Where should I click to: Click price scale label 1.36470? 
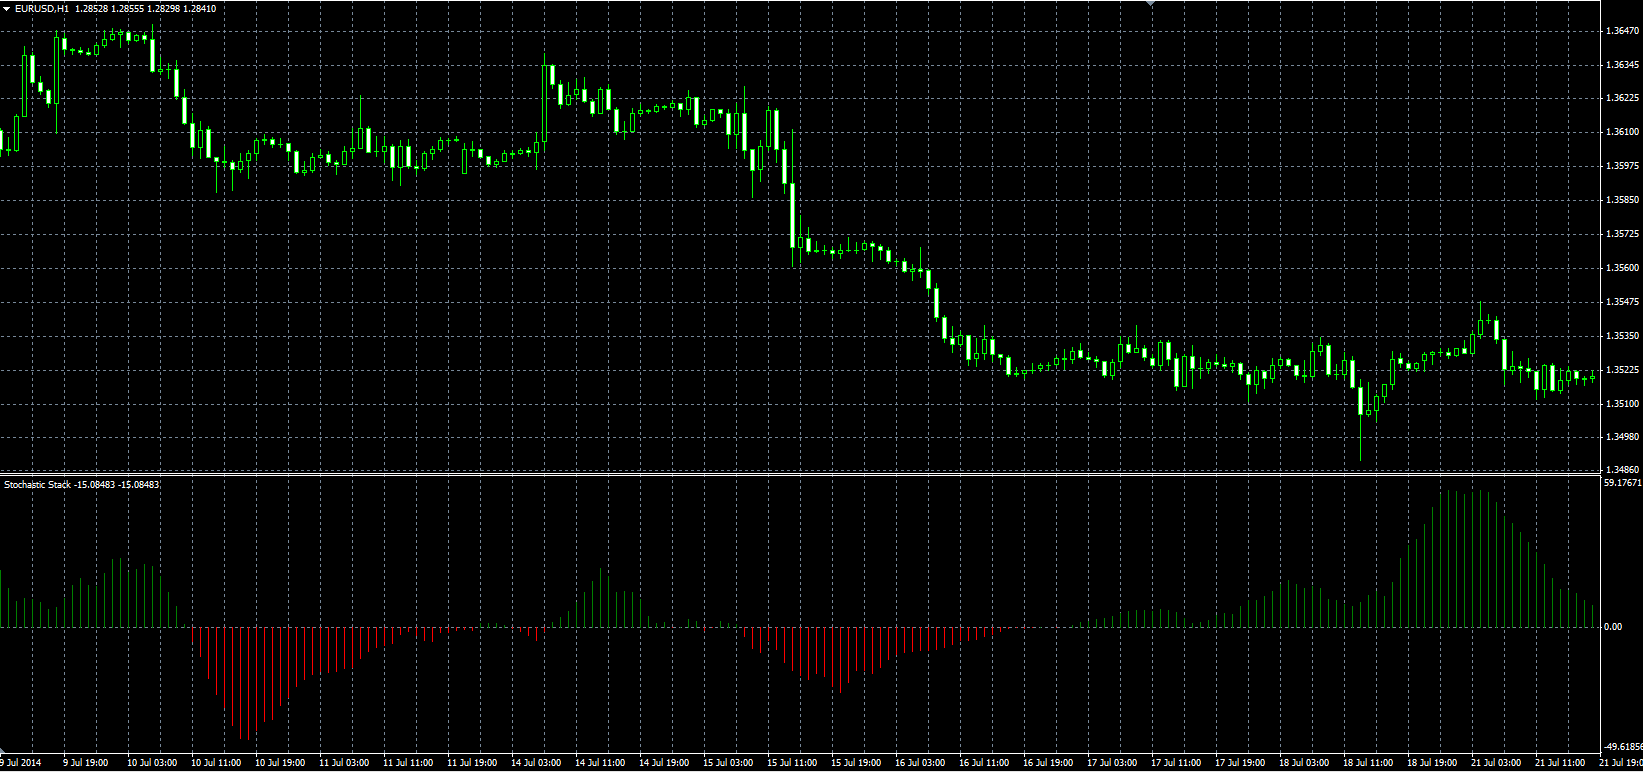coord(1621,31)
